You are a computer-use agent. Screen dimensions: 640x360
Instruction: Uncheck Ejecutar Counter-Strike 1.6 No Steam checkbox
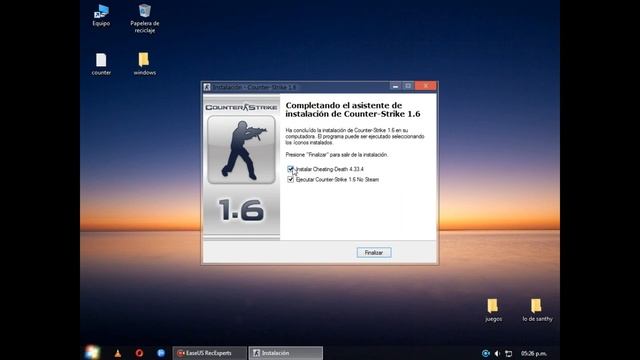tap(291, 180)
